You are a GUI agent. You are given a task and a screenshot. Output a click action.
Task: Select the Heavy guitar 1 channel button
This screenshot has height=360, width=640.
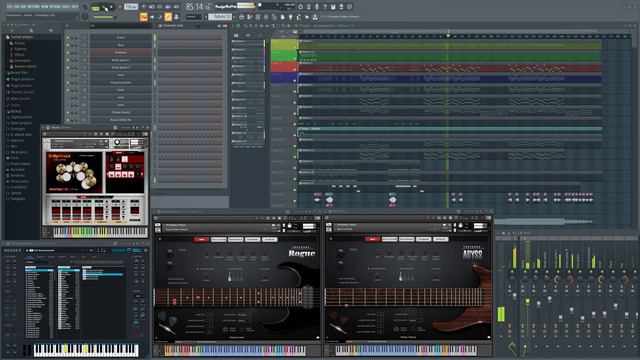(x=121, y=60)
